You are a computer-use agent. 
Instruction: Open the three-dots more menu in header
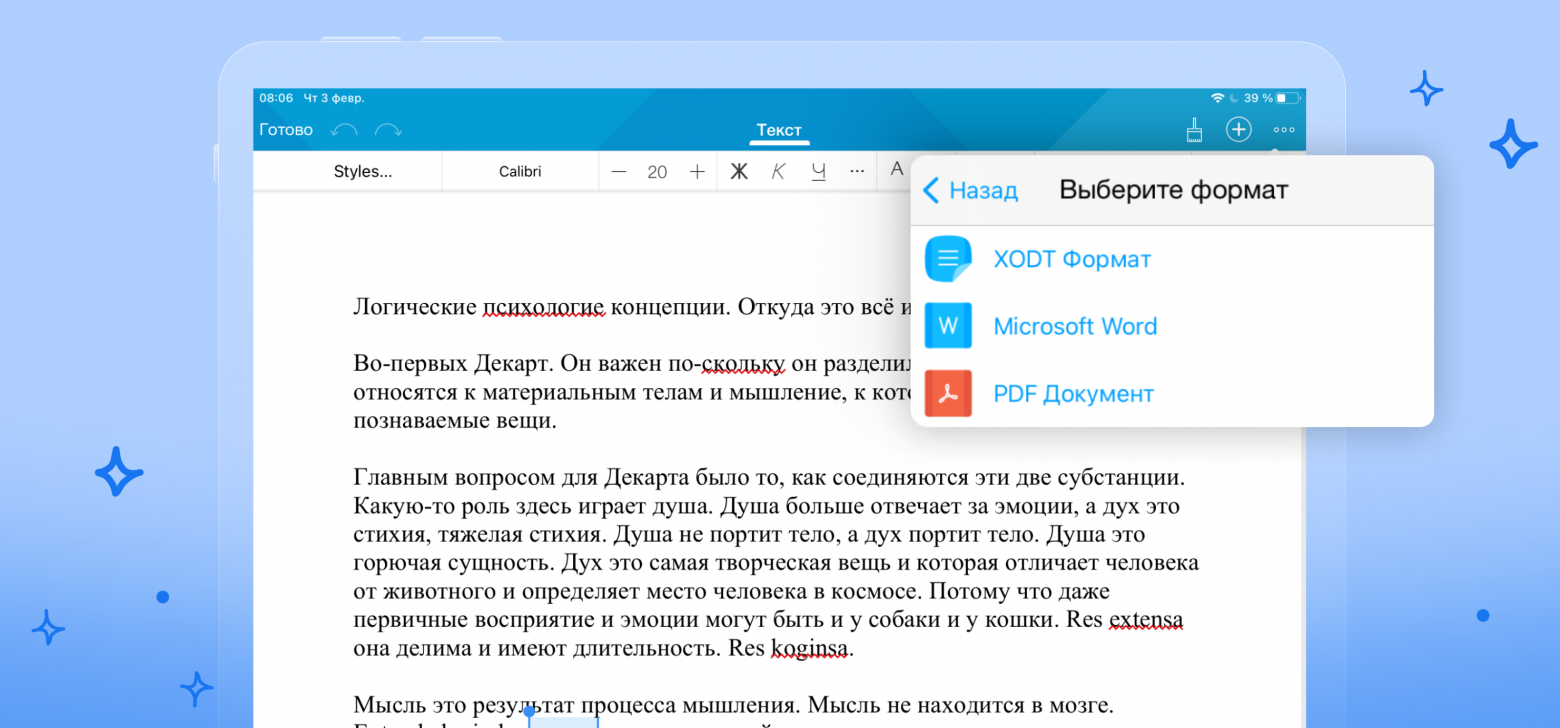(1284, 130)
